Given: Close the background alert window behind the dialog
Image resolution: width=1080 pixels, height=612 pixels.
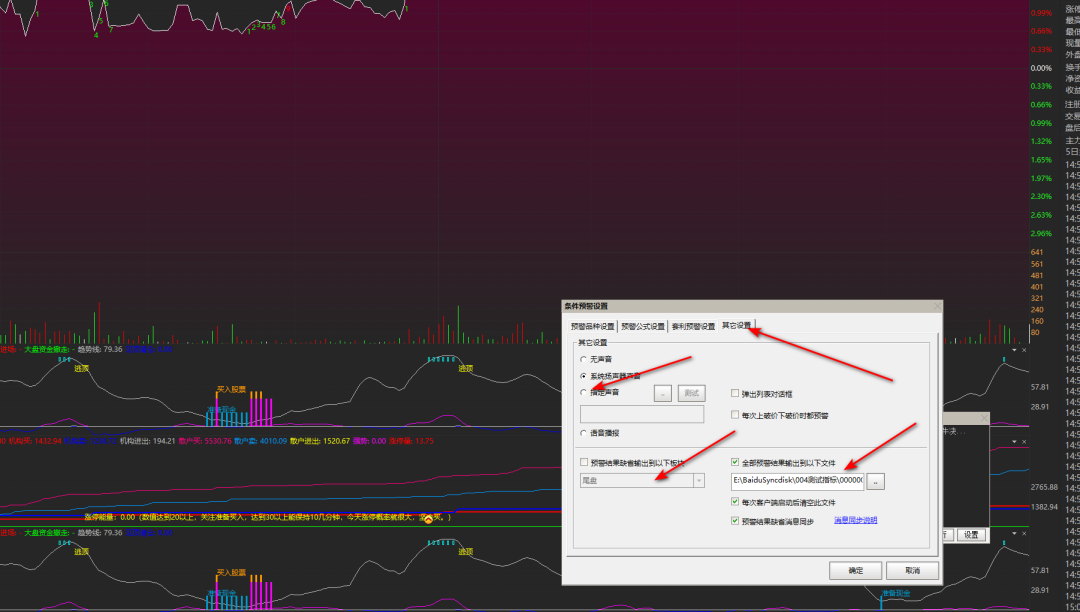Looking at the screenshot, I should (984, 418).
